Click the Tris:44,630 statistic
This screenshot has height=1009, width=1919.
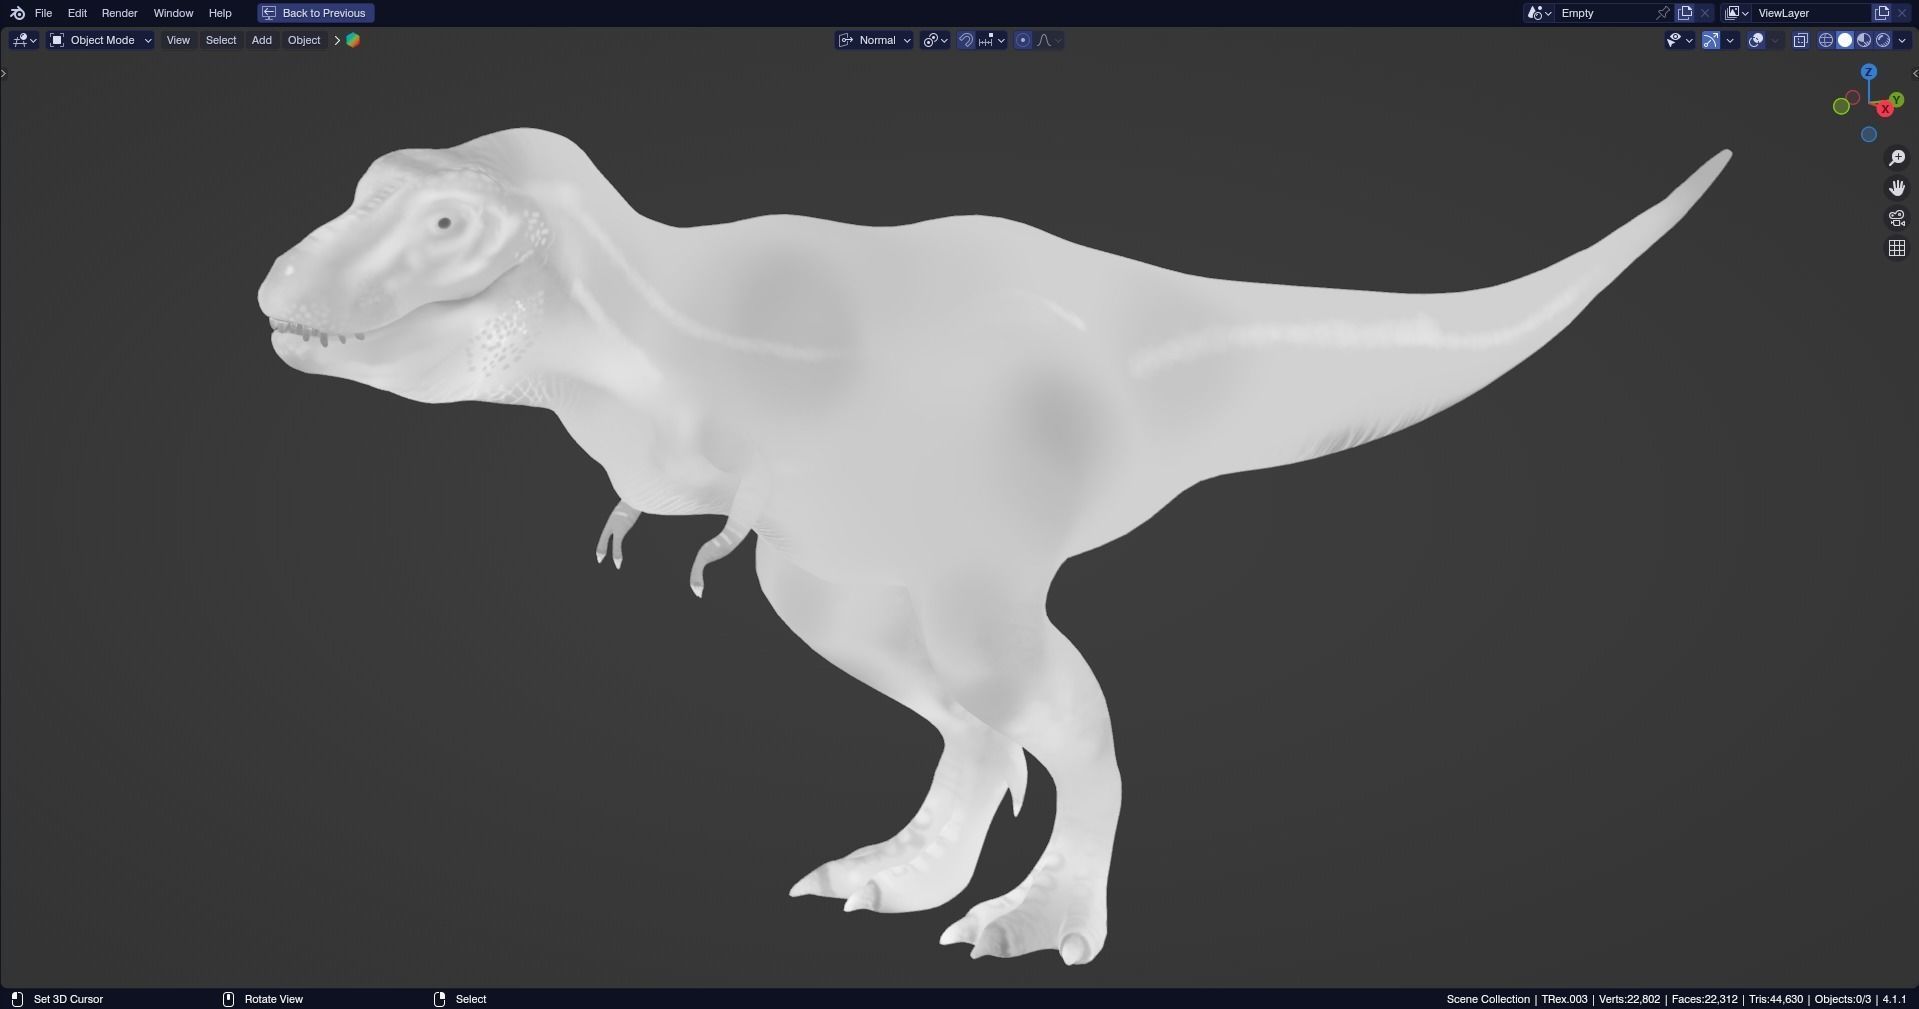[x=1776, y=999]
